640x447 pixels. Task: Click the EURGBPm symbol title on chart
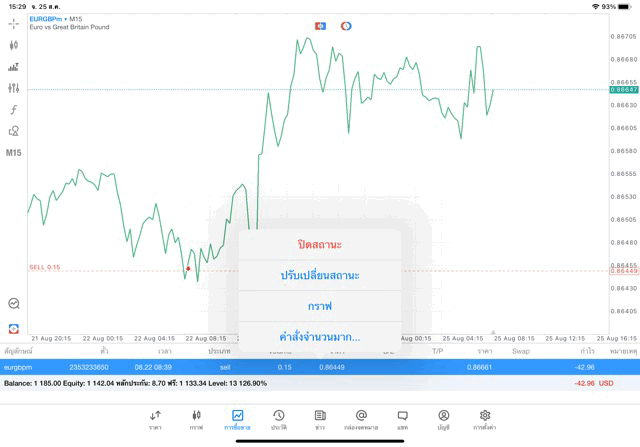coord(49,18)
